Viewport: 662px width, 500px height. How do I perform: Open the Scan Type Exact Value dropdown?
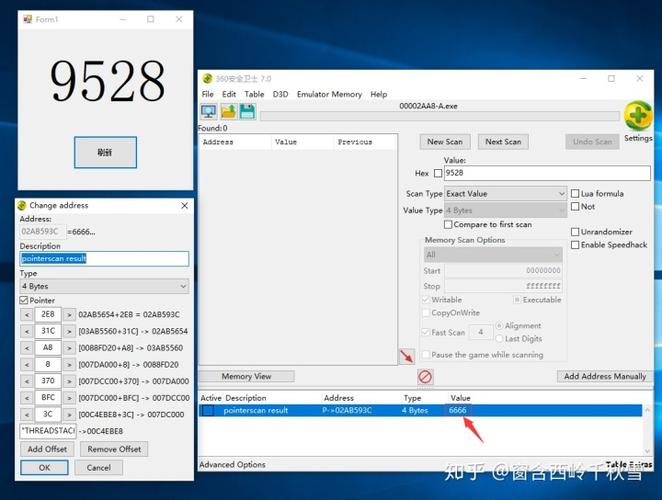pos(505,194)
